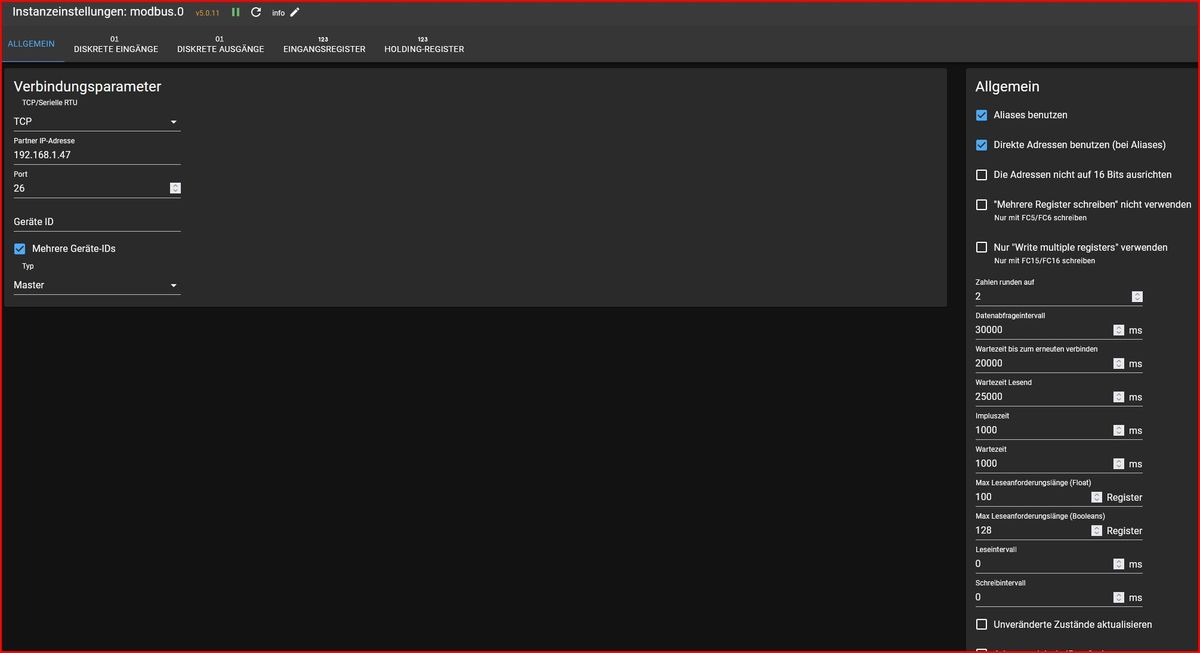Open the TCP/Serielle RTU dropdown
This screenshot has height=653, width=1200.
pos(97,121)
